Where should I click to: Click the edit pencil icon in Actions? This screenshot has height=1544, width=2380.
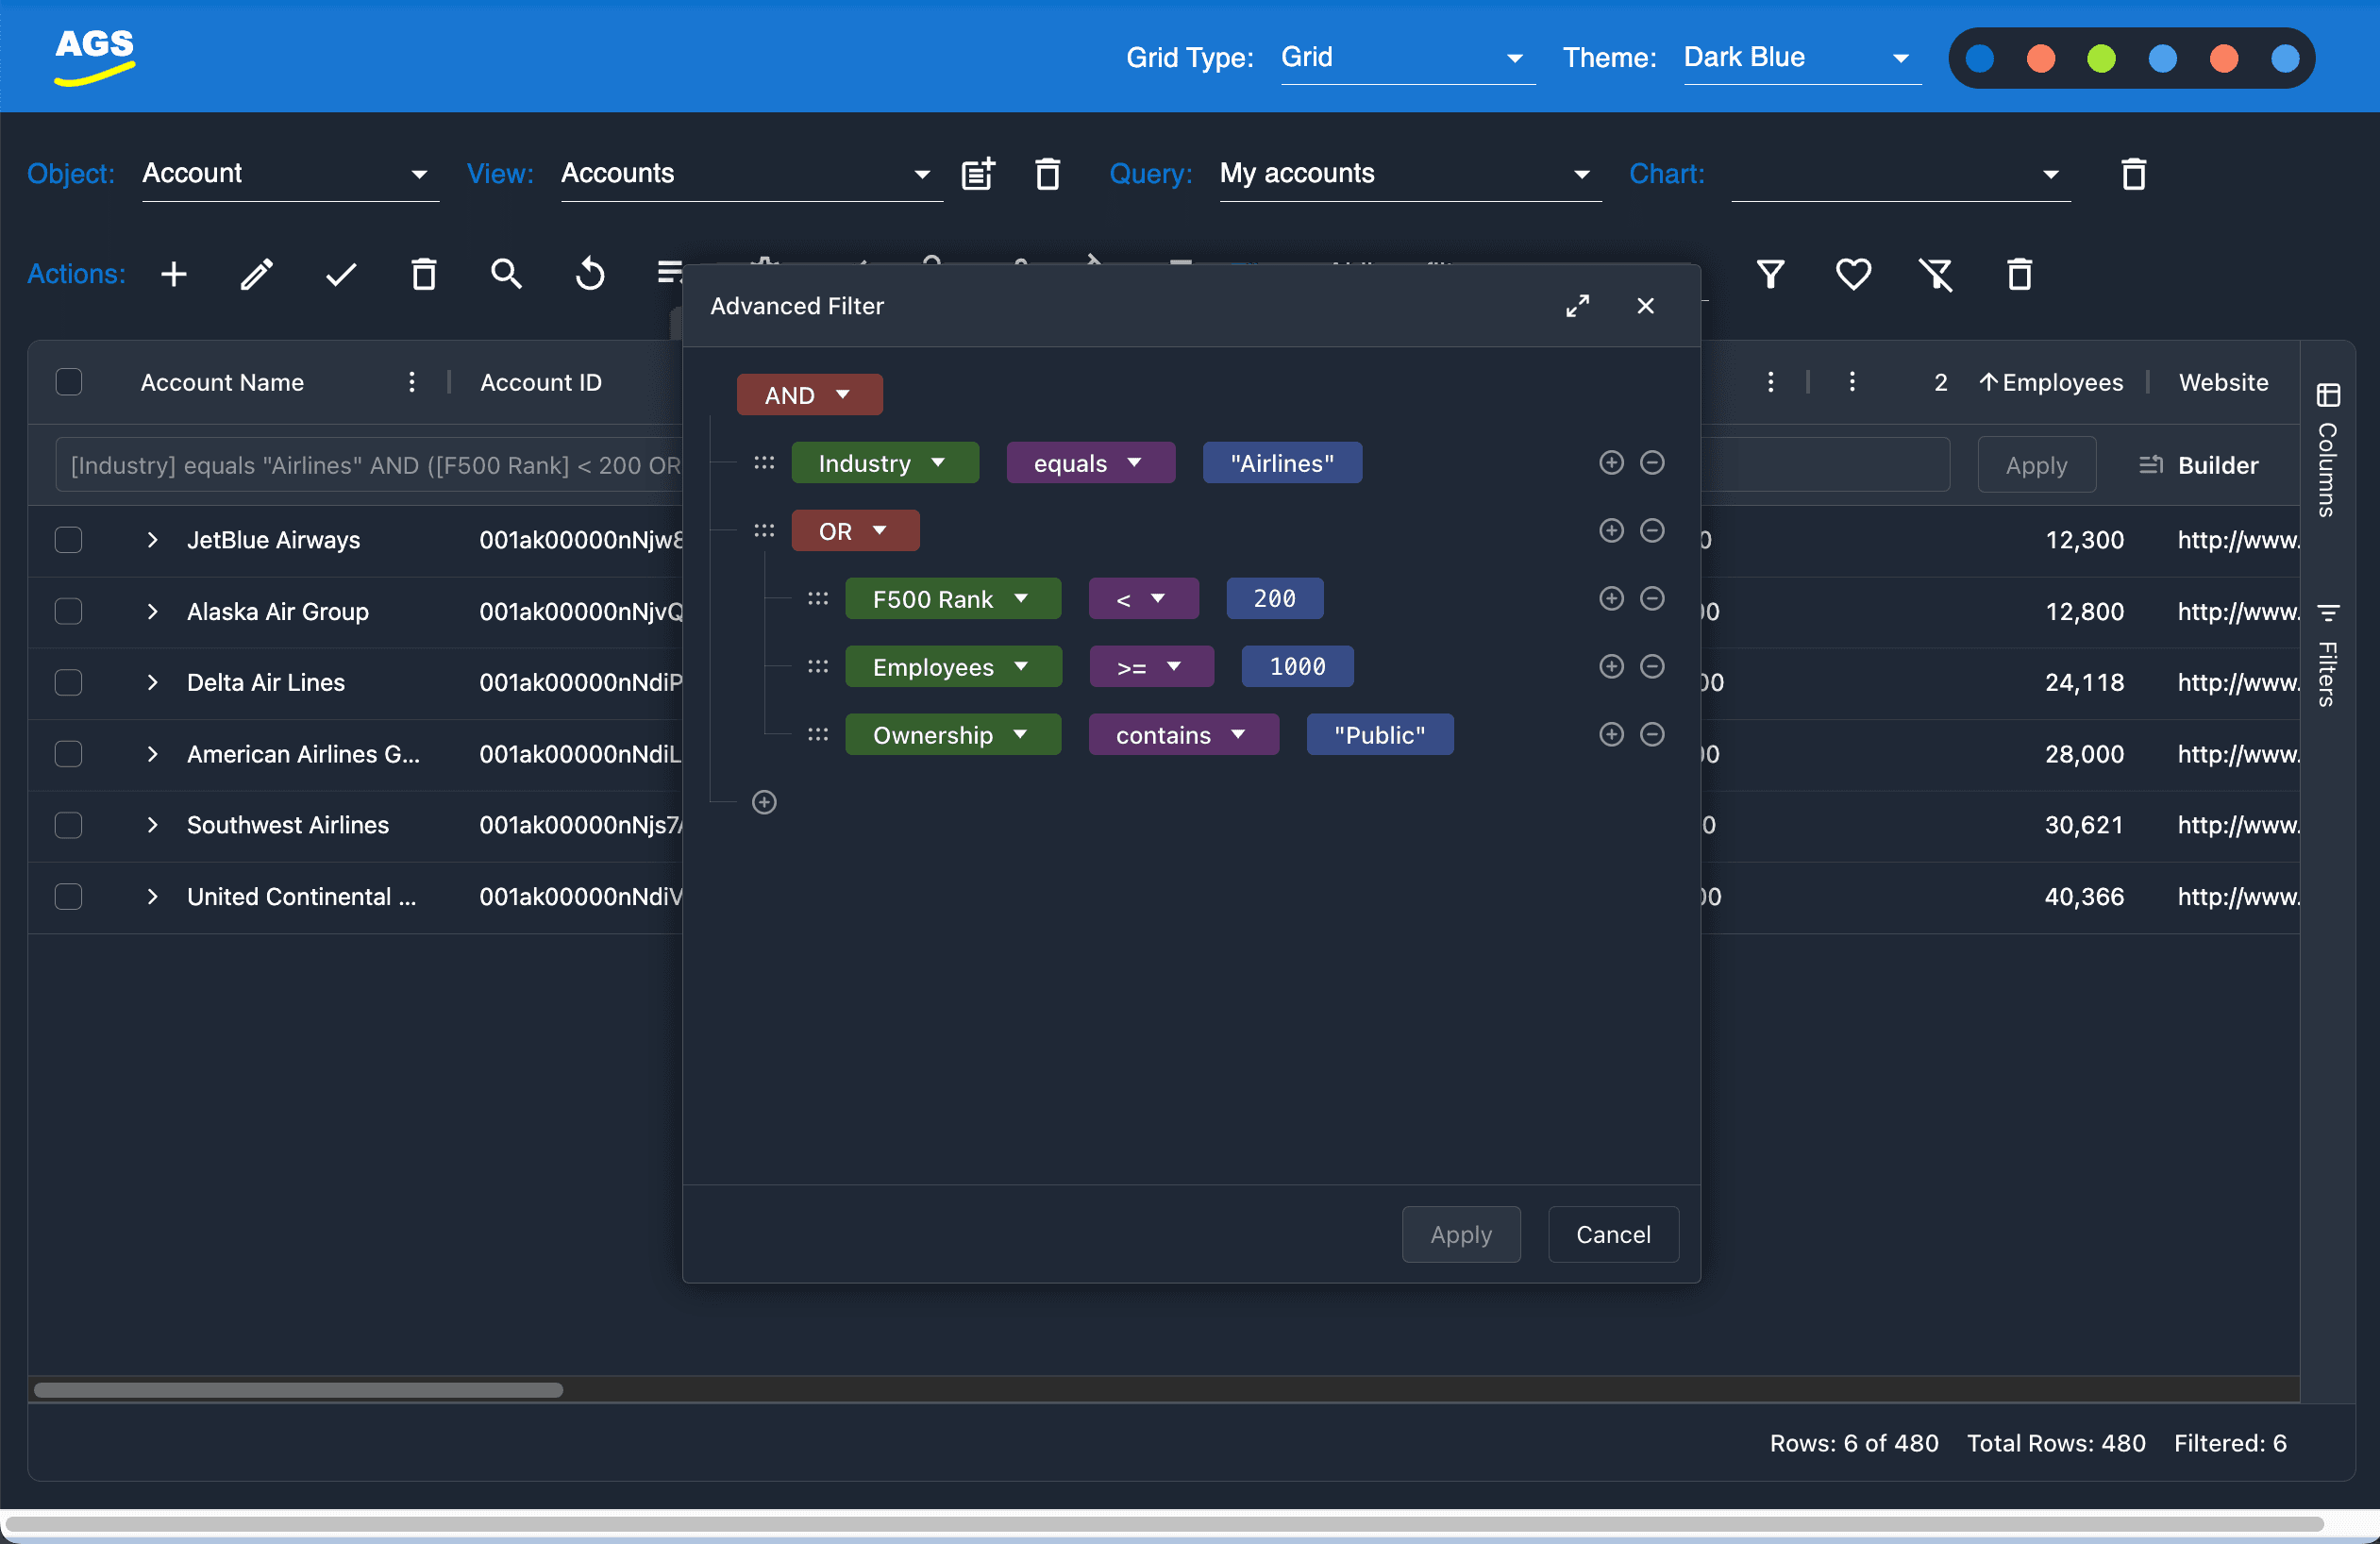coord(257,274)
